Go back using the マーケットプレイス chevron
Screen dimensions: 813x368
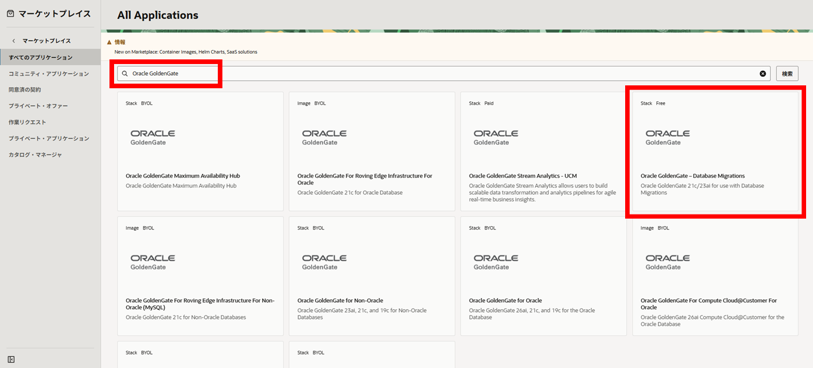13,40
